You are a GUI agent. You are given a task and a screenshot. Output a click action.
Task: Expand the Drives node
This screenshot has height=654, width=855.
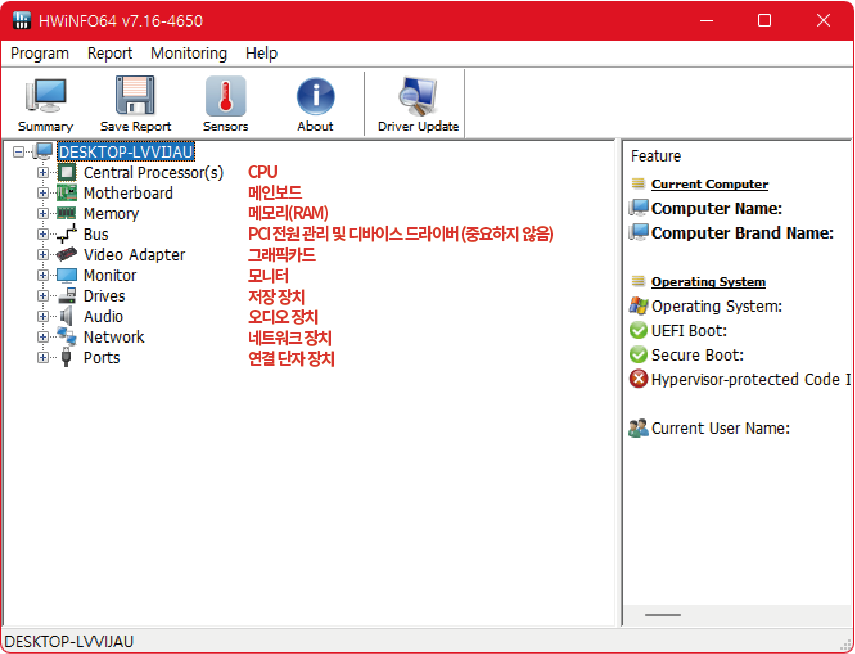(x=43, y=296)
